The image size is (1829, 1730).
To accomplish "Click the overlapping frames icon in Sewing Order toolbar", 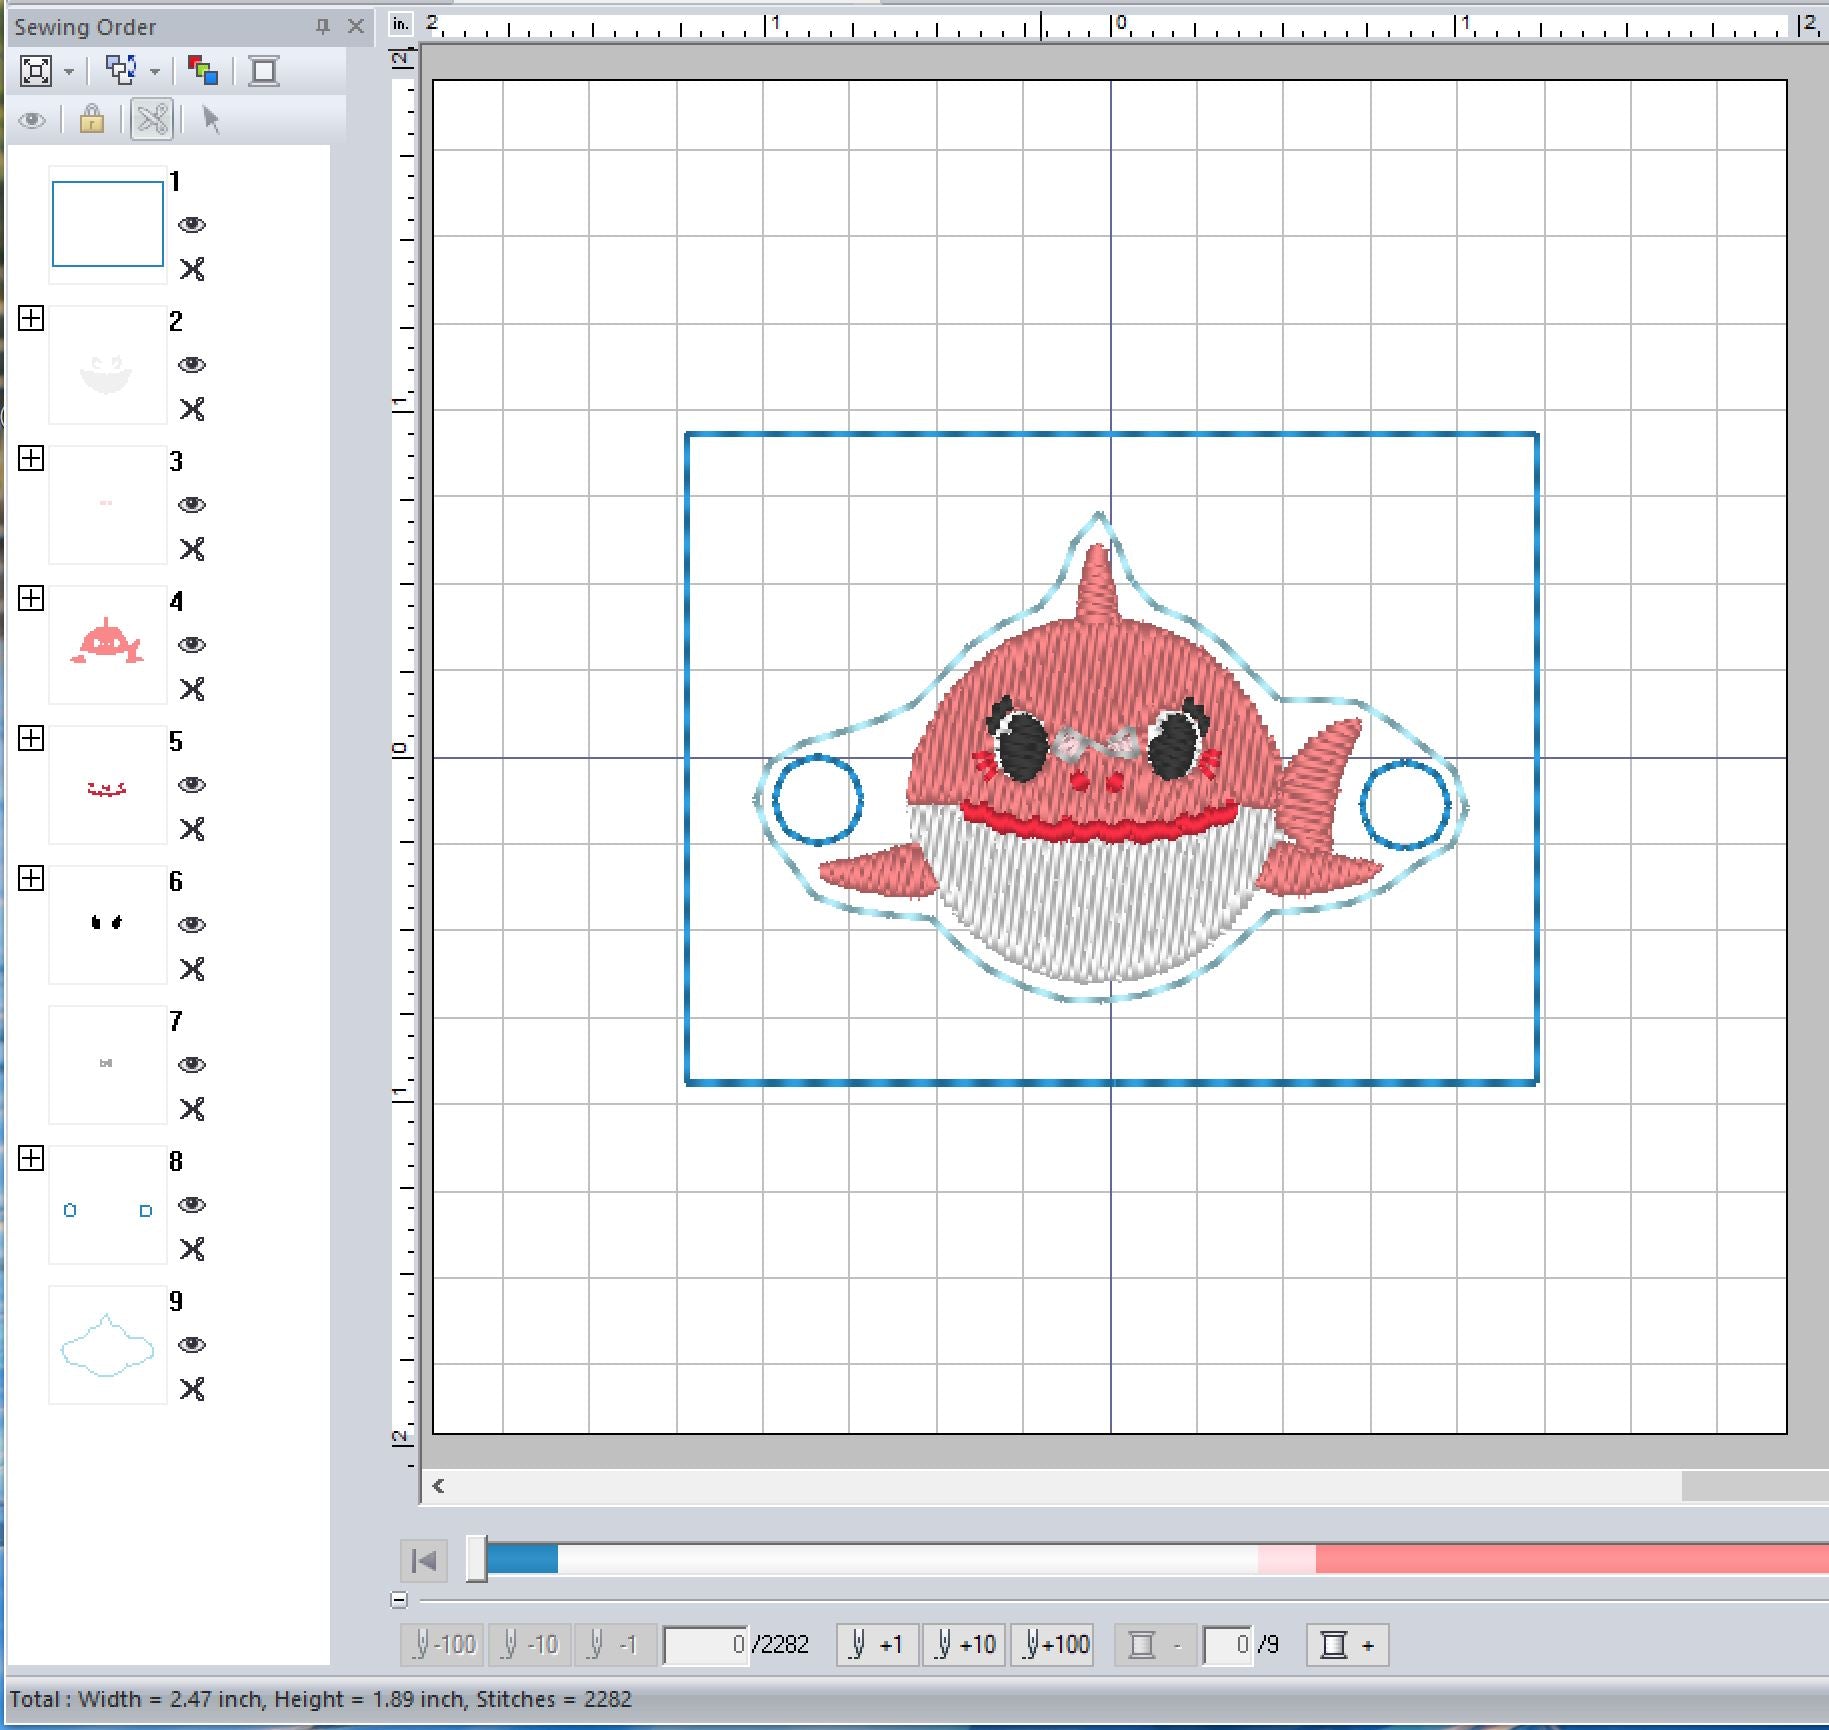I will click(122, 71).
